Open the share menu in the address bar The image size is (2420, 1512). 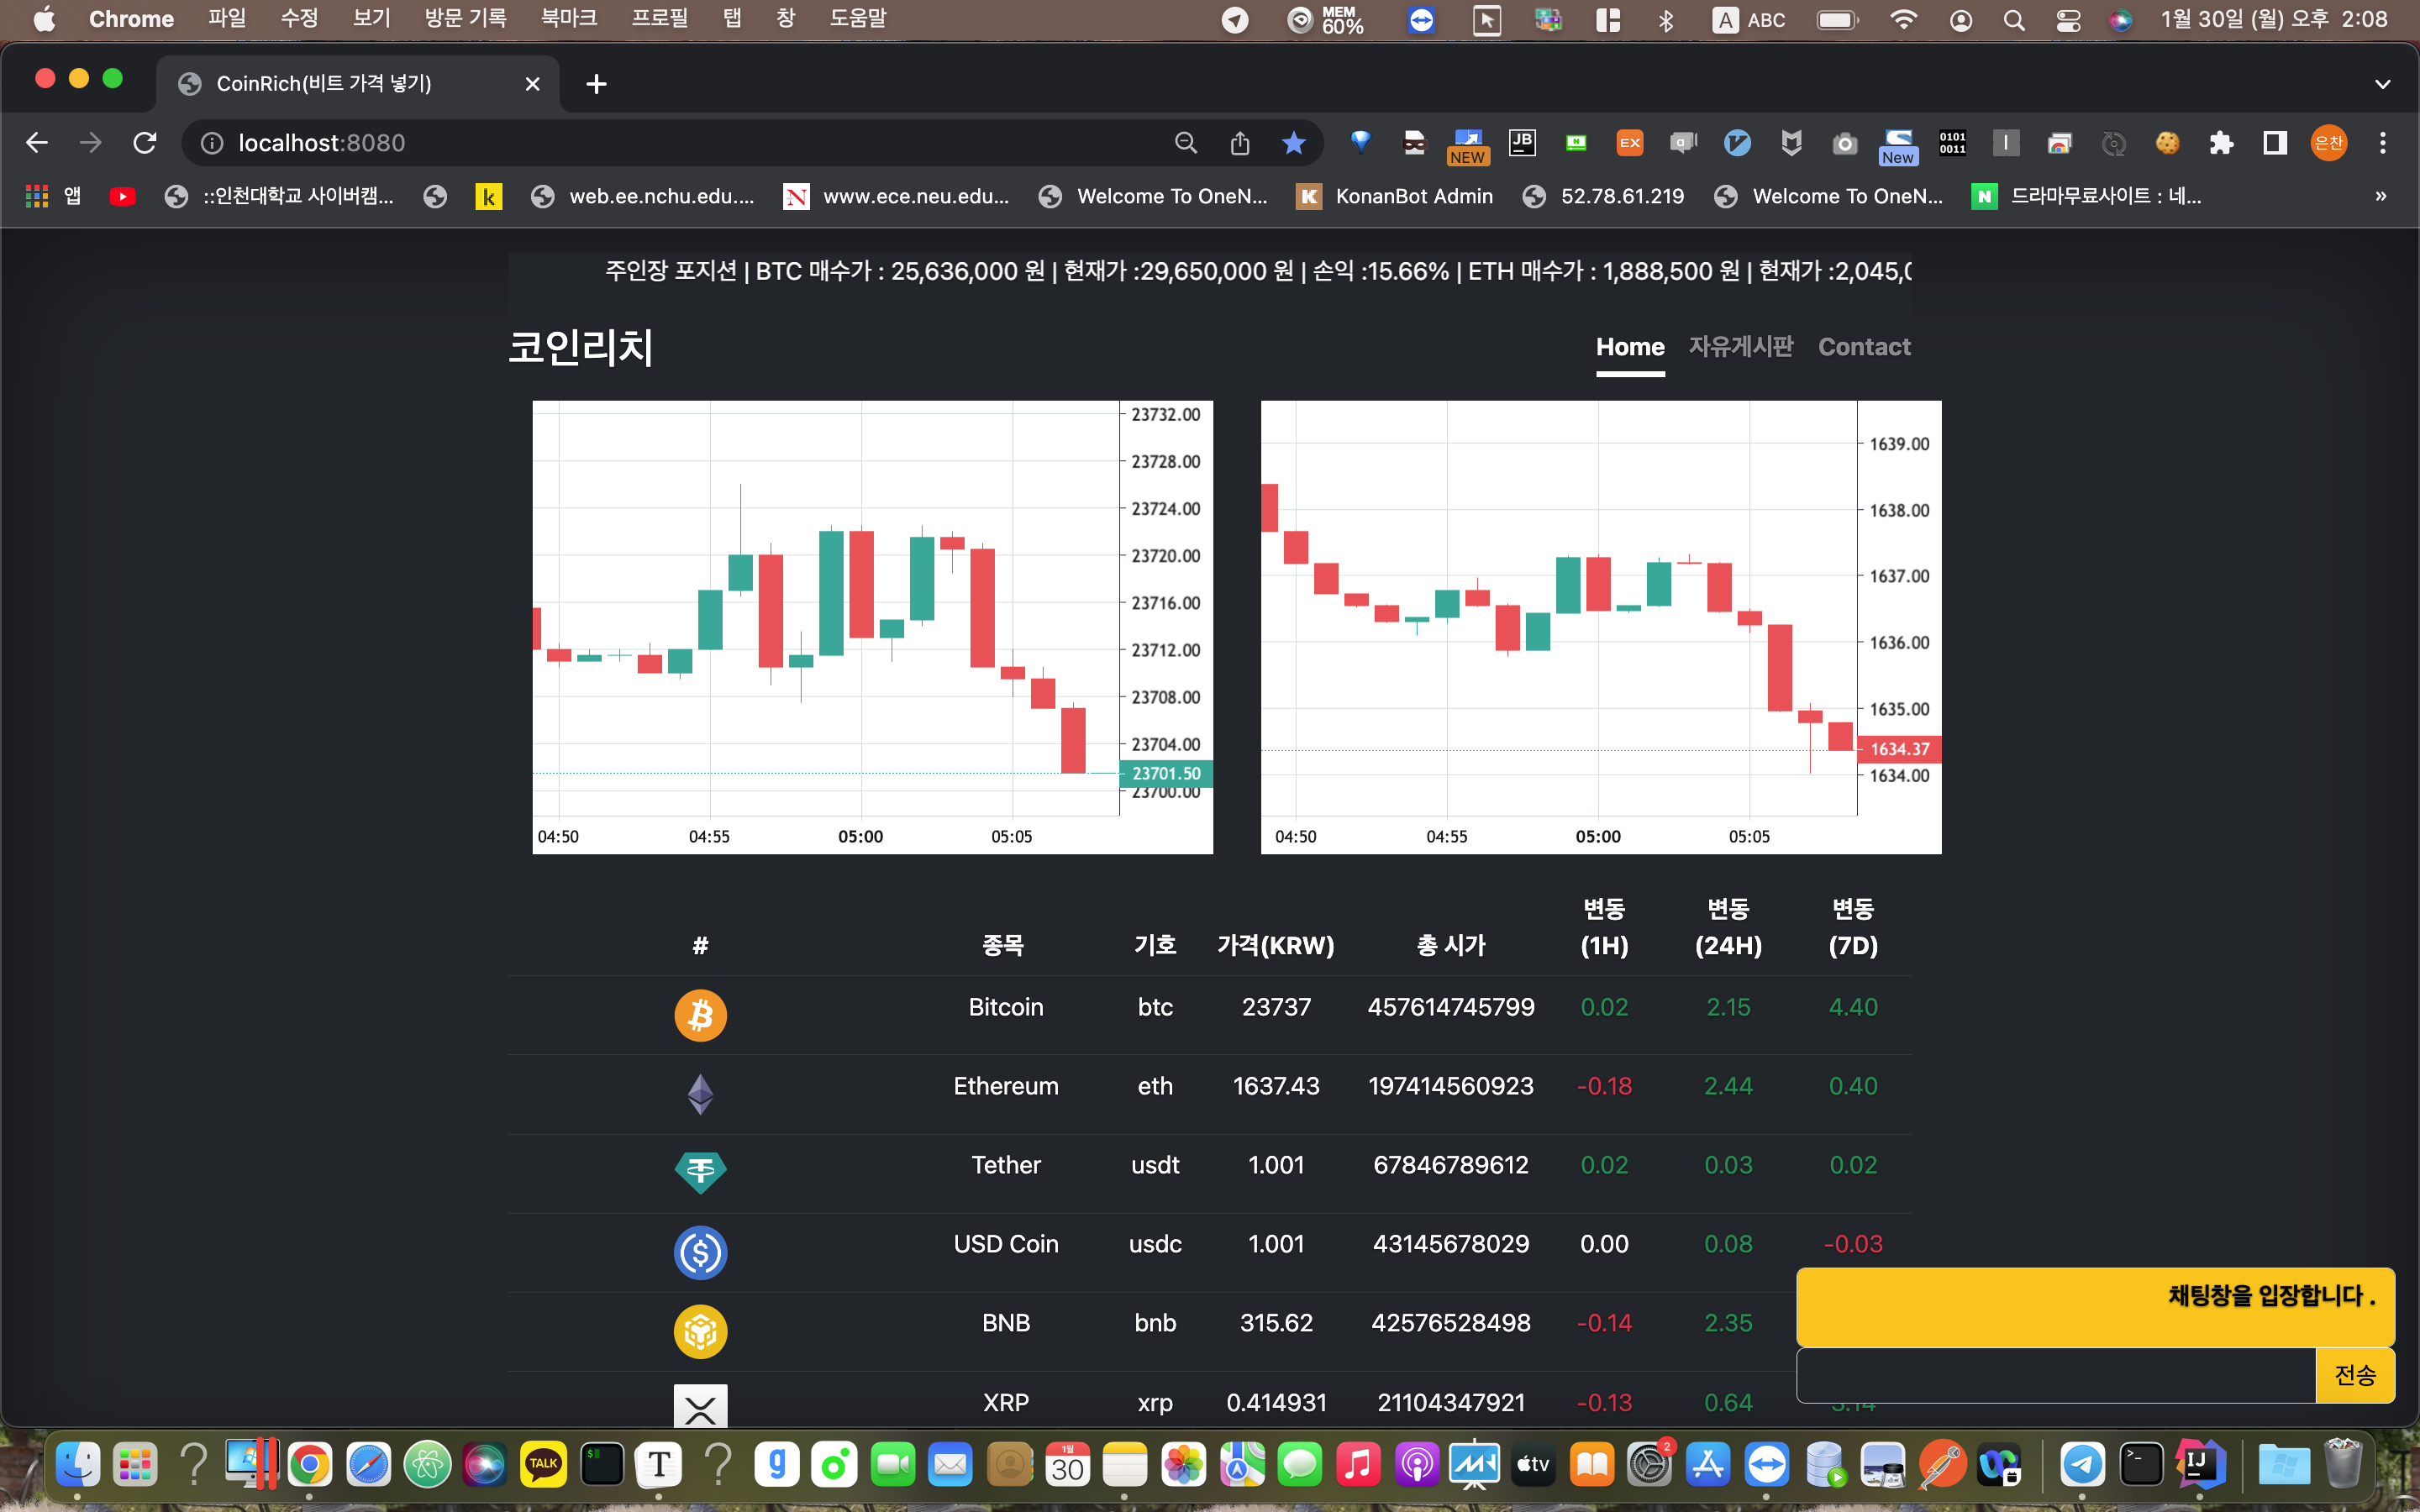(x=1240, y=142)
